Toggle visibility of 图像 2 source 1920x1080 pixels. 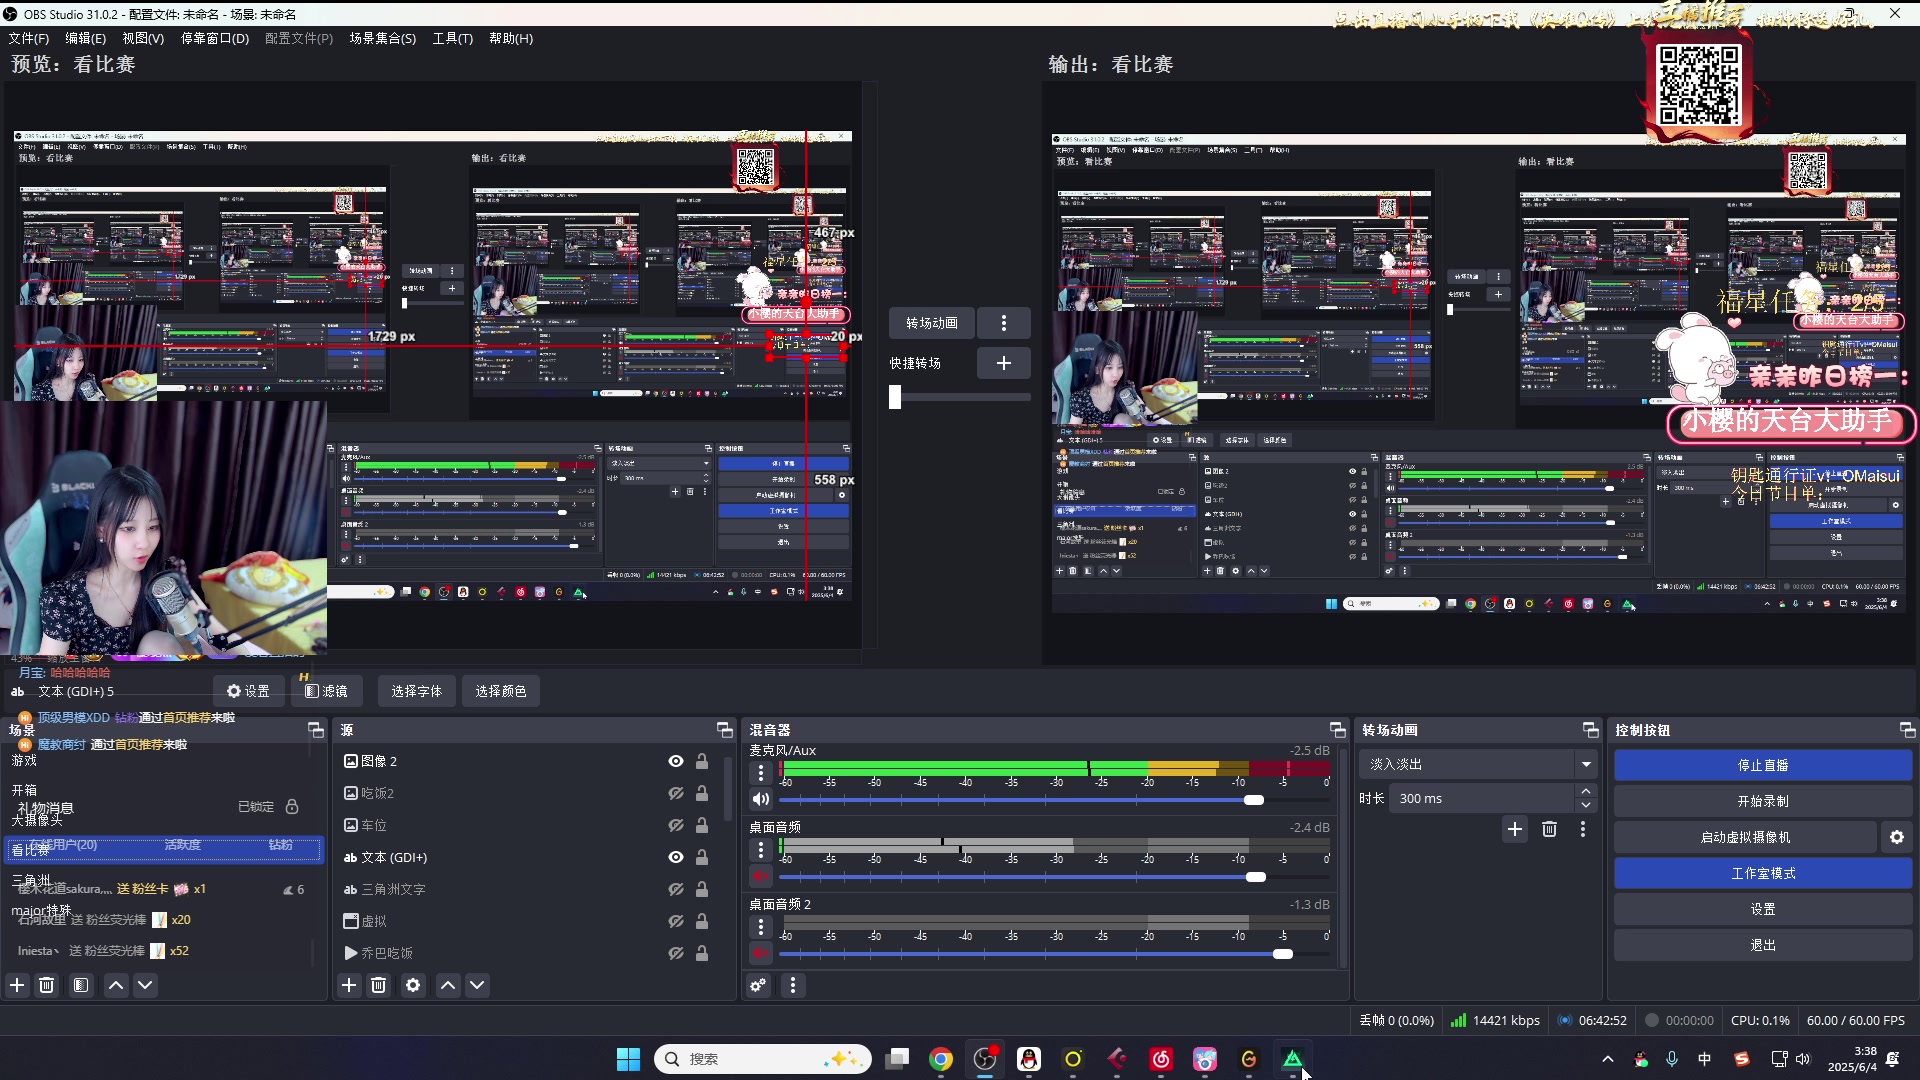click(x=676, y=761)
